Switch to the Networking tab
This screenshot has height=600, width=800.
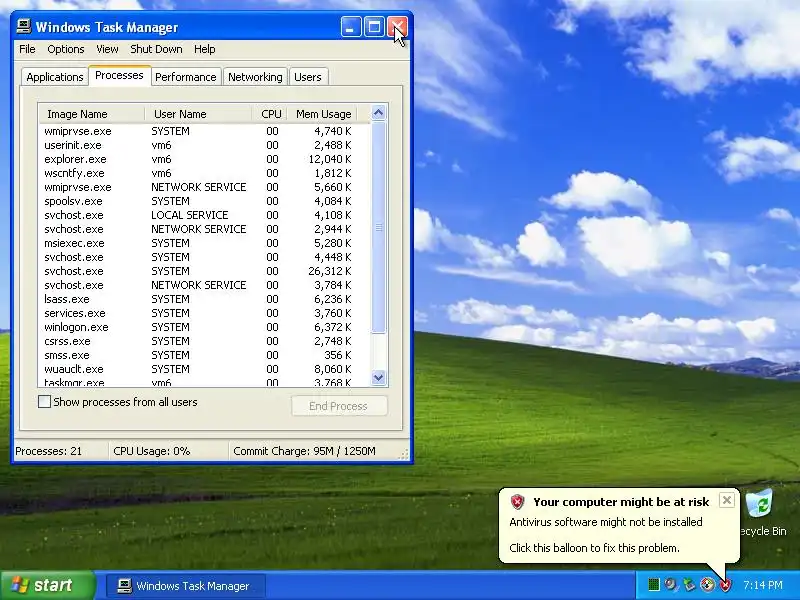click(x=255, y=77)
